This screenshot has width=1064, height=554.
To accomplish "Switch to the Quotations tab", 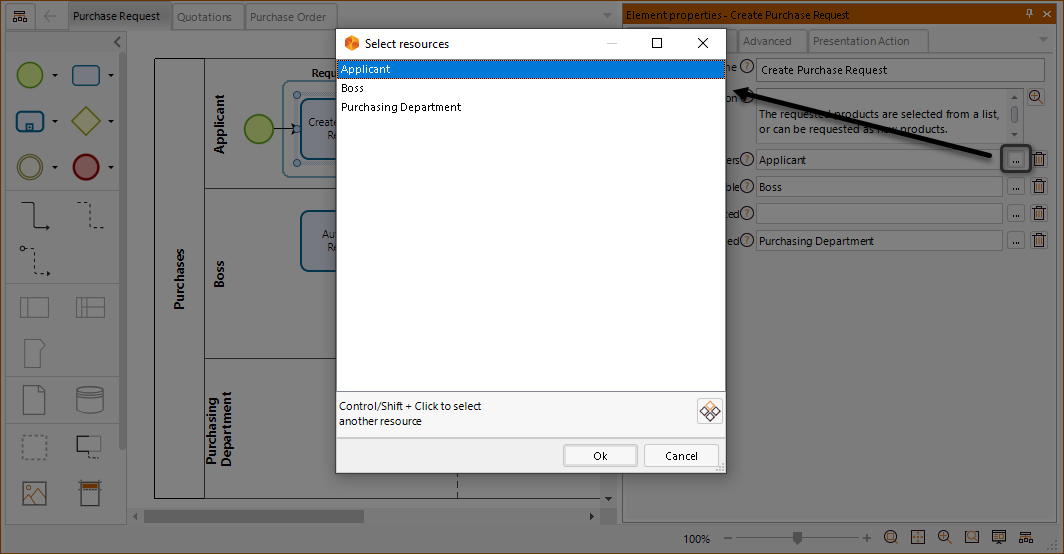I will (x=204, y=16).
